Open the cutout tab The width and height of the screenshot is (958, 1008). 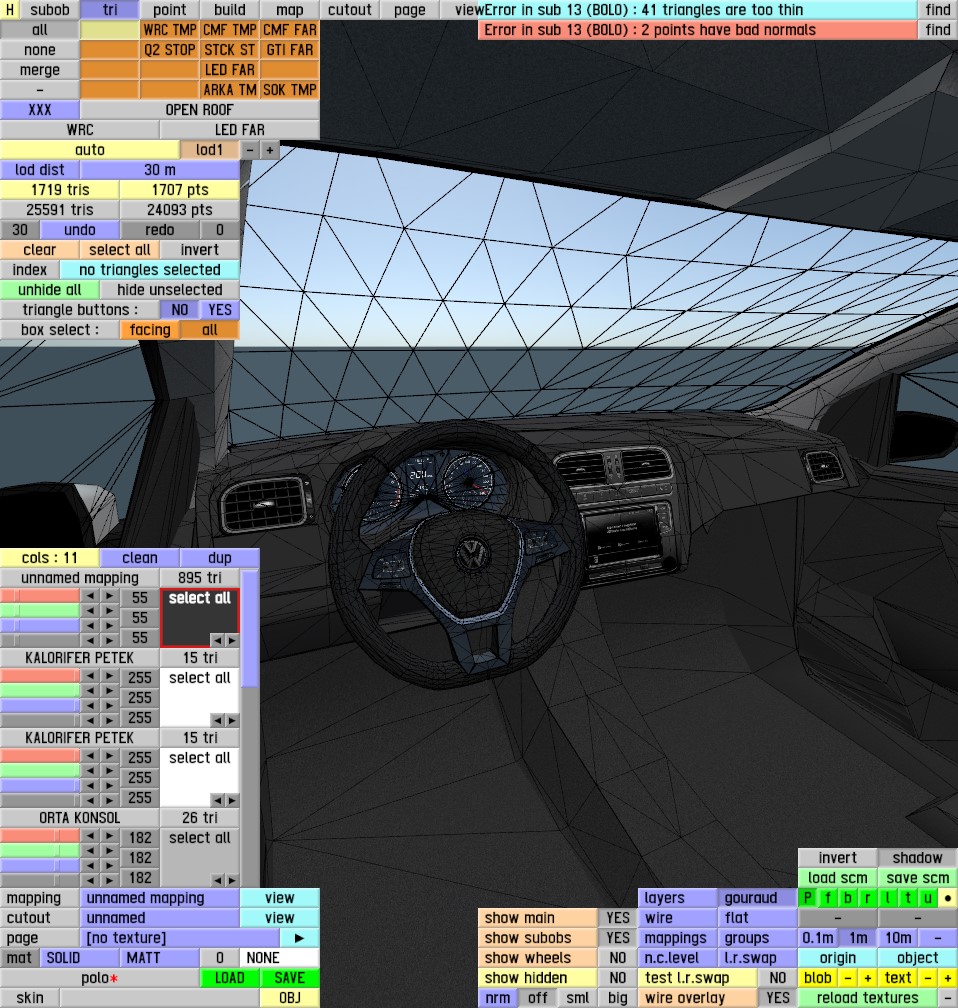[x=349, y=10]
